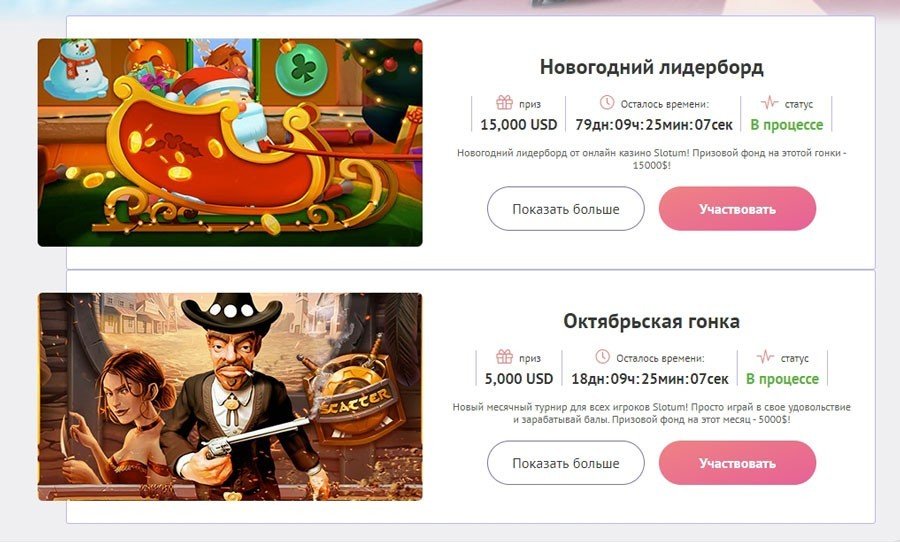Click the 18дн countdown timer
Screen dimensions: 900x542
[650, 379]
